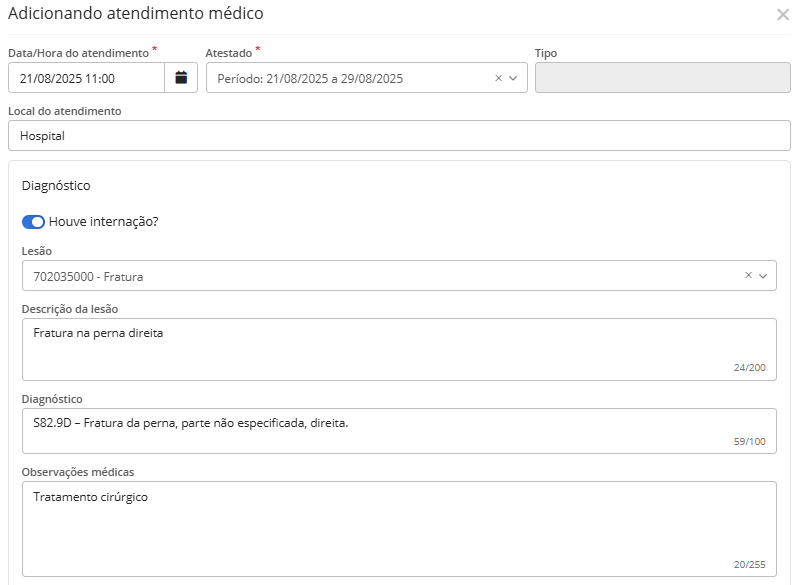The width and height of the screenshot is (800, 585).
Task: Expand the Atestado dropdown chevron
Action: click(514, 78)
